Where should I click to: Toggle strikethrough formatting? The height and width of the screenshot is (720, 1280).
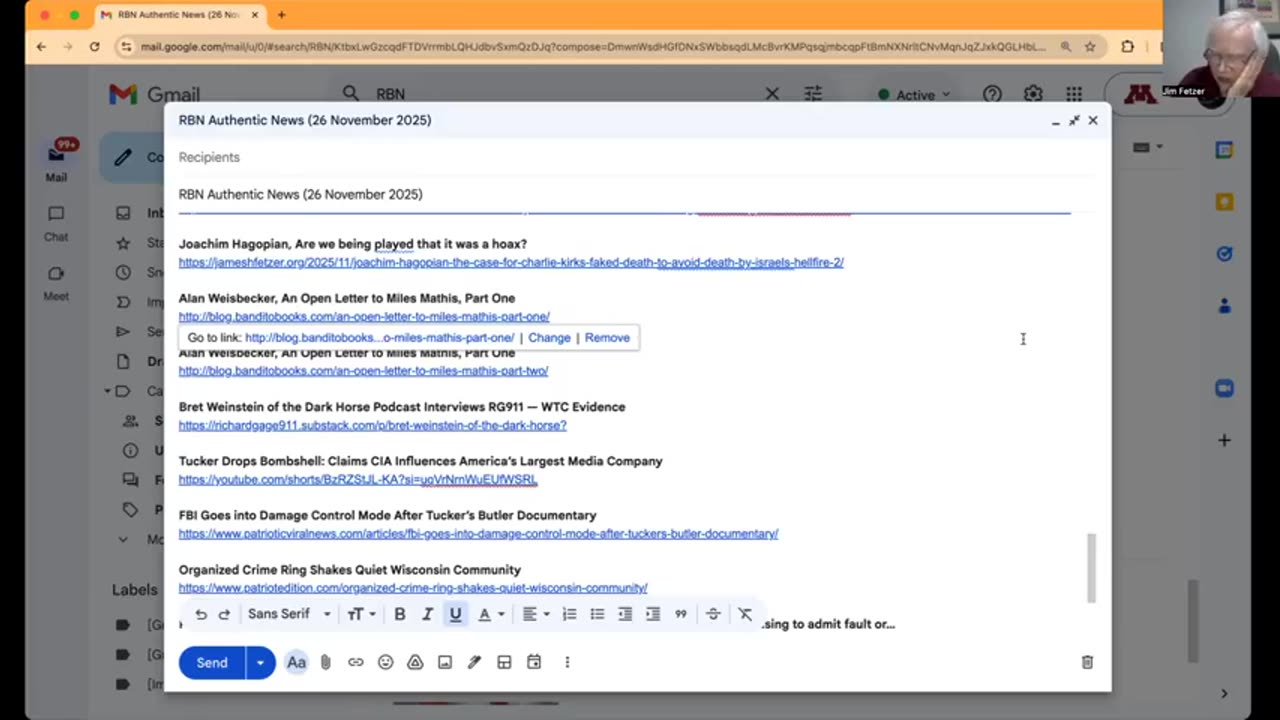point(713,614)
